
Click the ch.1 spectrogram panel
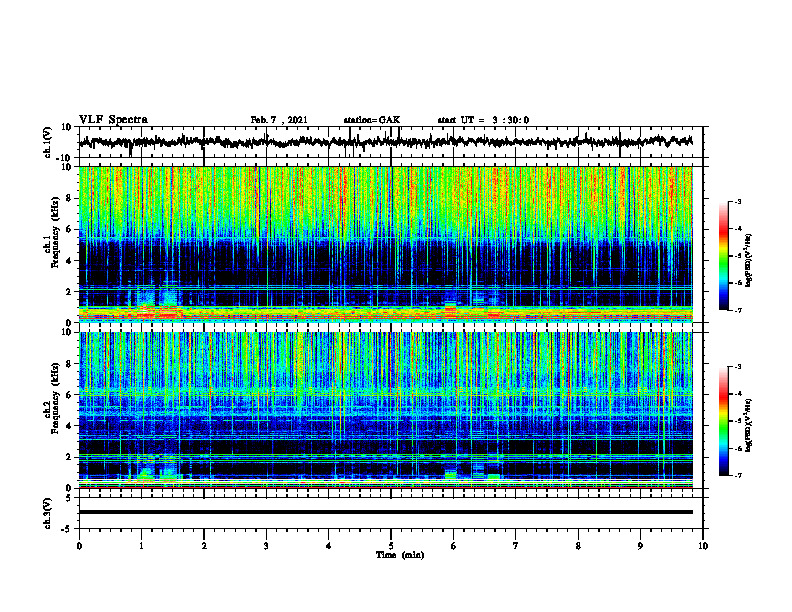(x=386, y=244)
